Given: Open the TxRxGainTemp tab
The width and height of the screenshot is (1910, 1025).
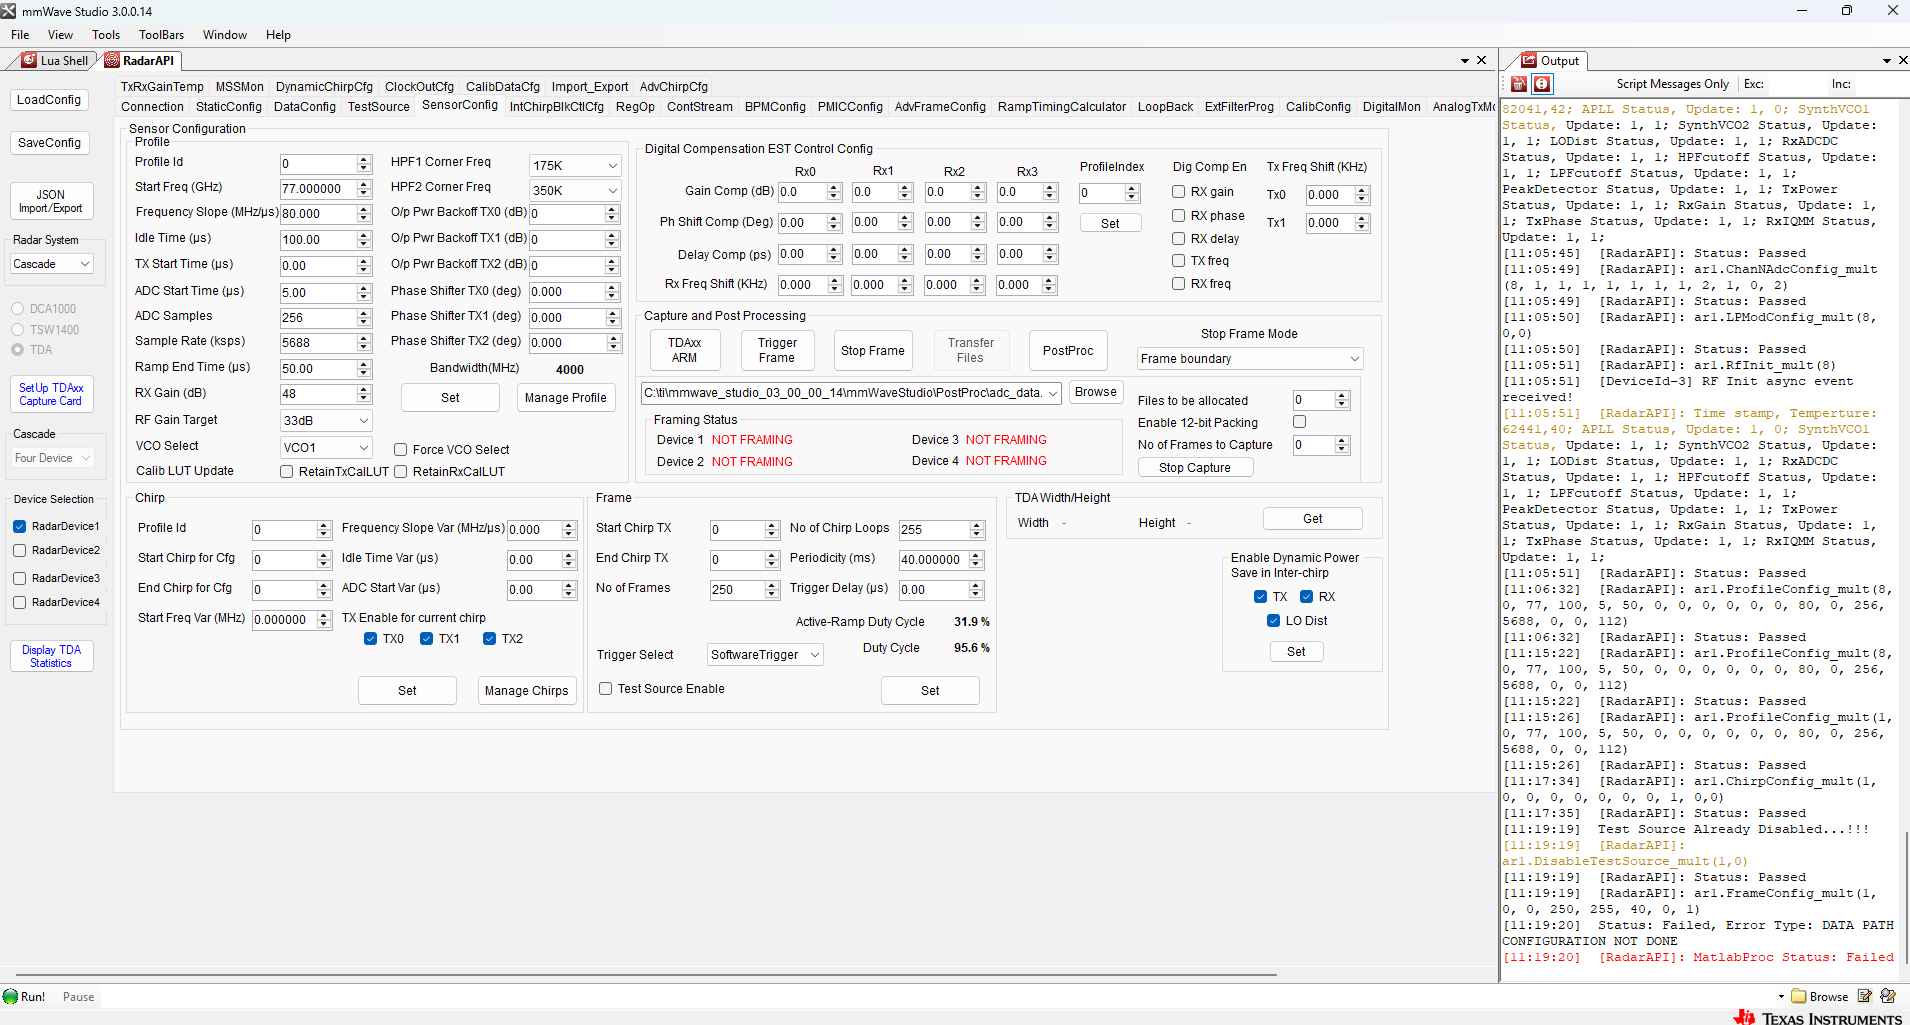Looking at the screenshot, I should 162,87.
